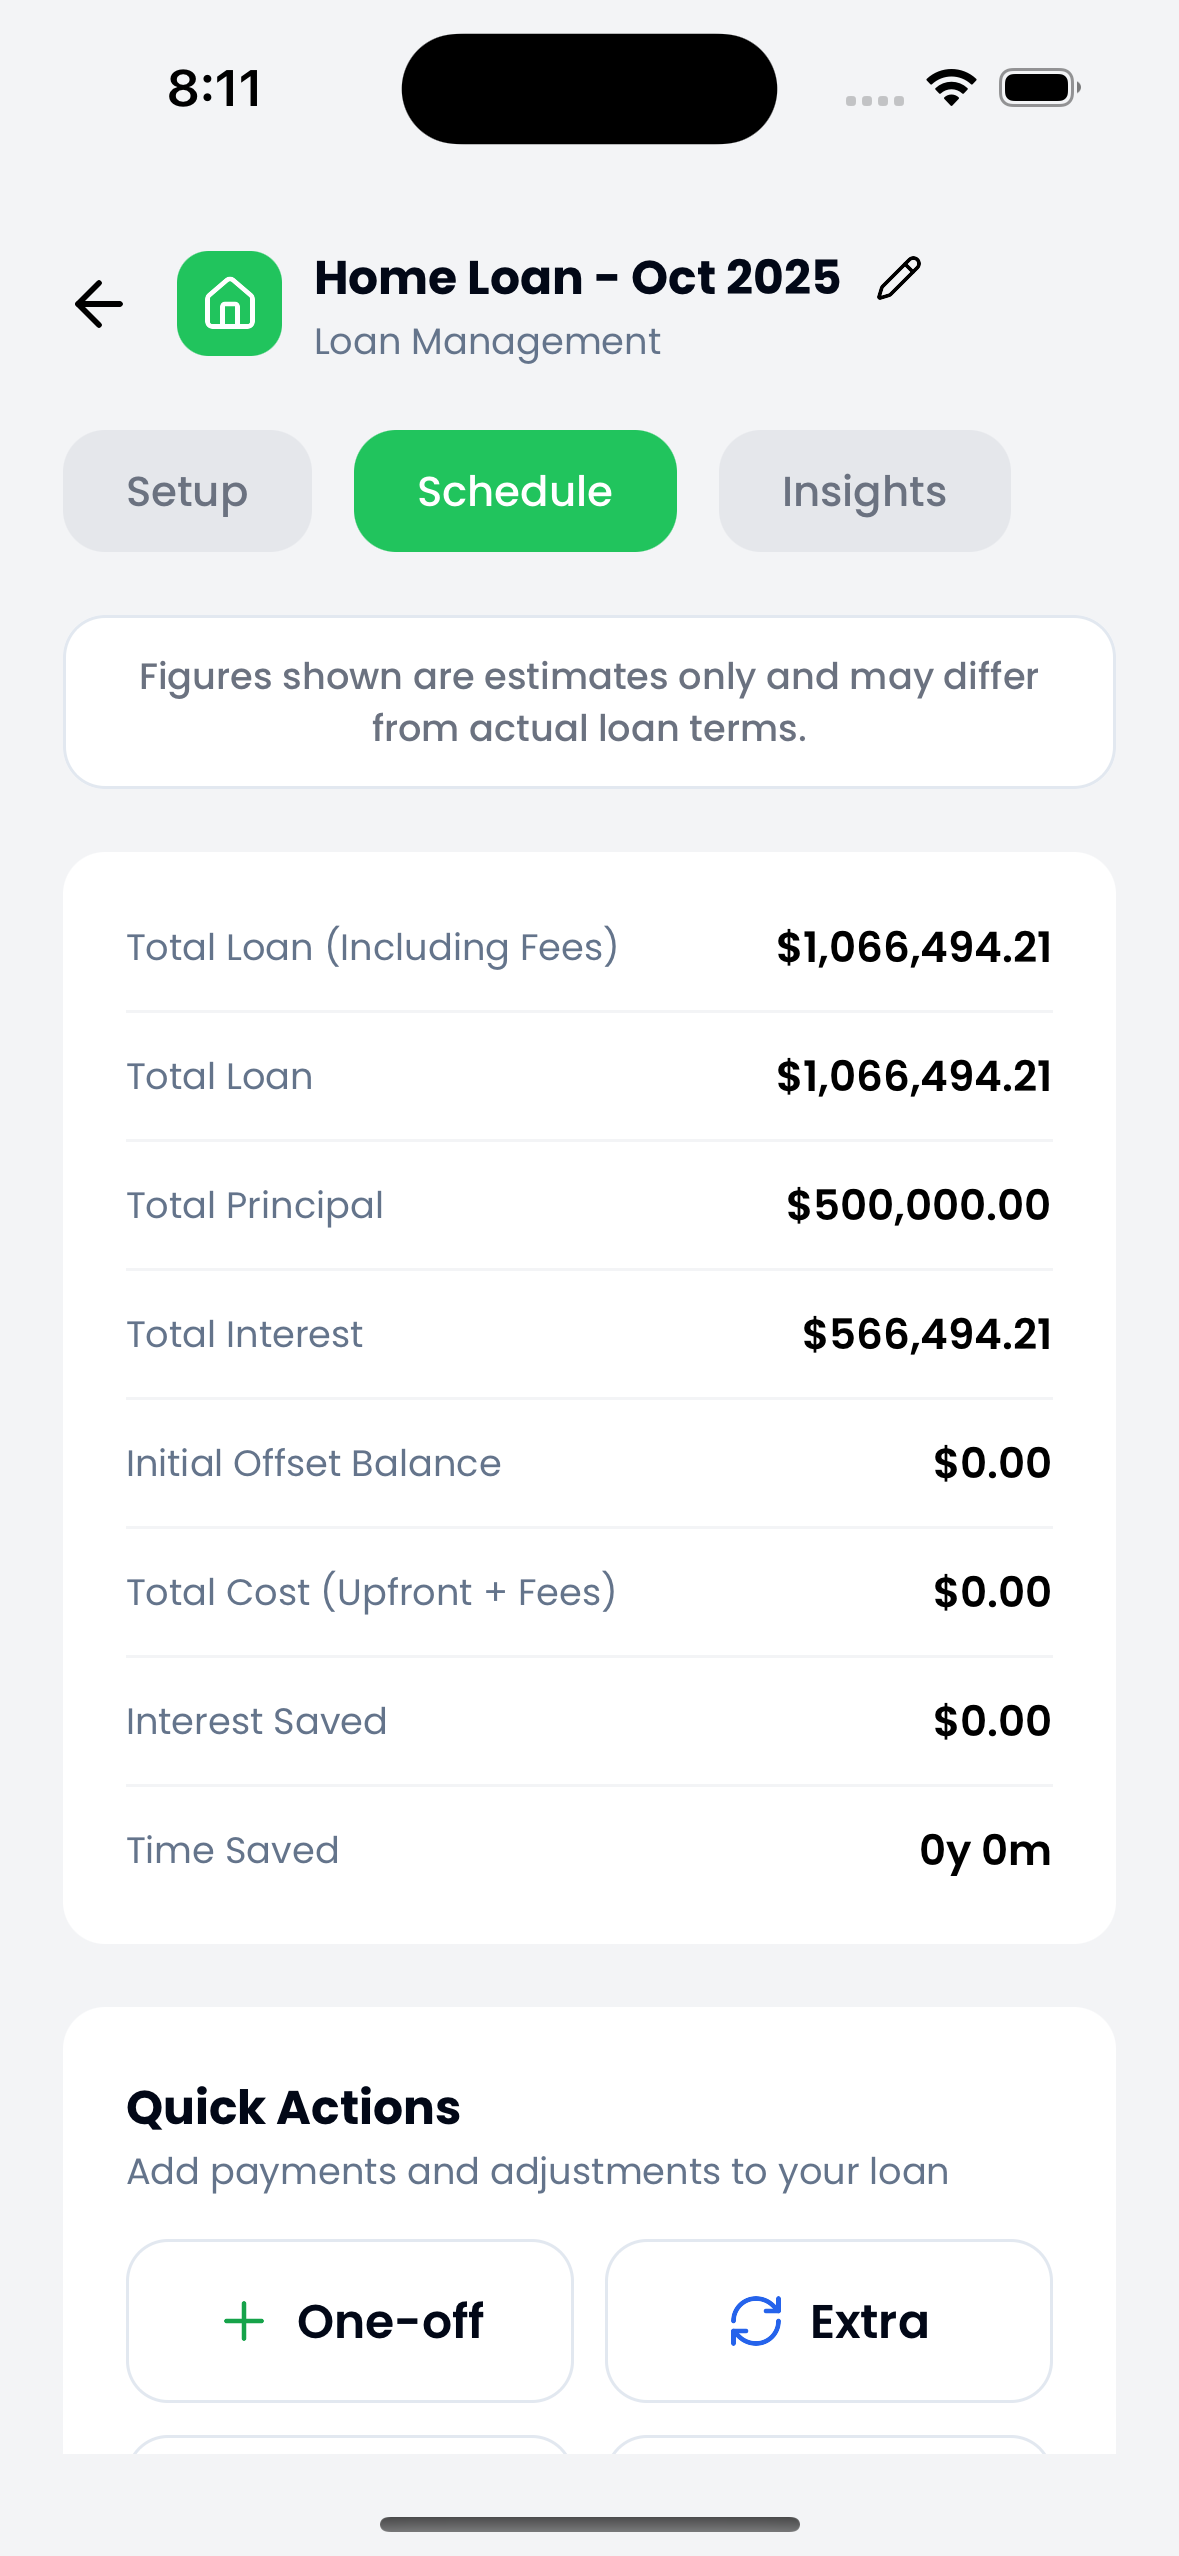Image resolution: width=1179 pixels, height=2556 pixels.
Task: Tap the green plus icon on One-off
Action: [244, 2321]
